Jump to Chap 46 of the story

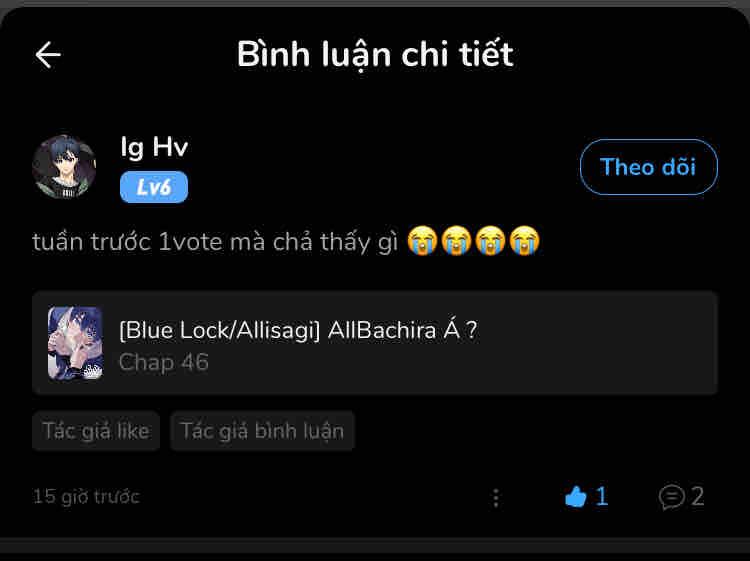click(x=164, y=362)
